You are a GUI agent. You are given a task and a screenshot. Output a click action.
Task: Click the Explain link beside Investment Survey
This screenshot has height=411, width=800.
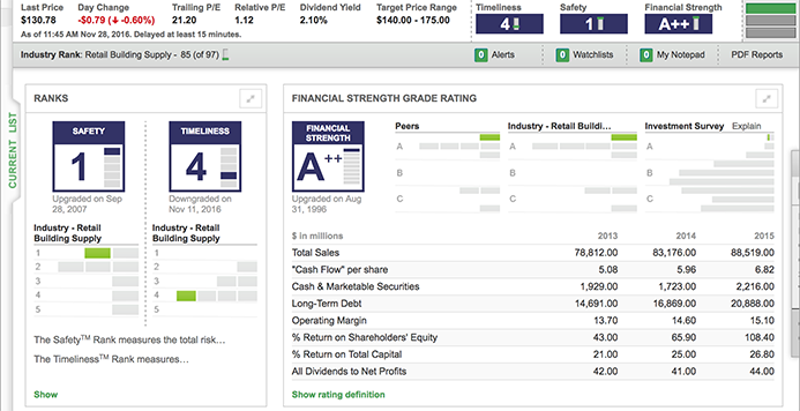[x=745, y=127]
